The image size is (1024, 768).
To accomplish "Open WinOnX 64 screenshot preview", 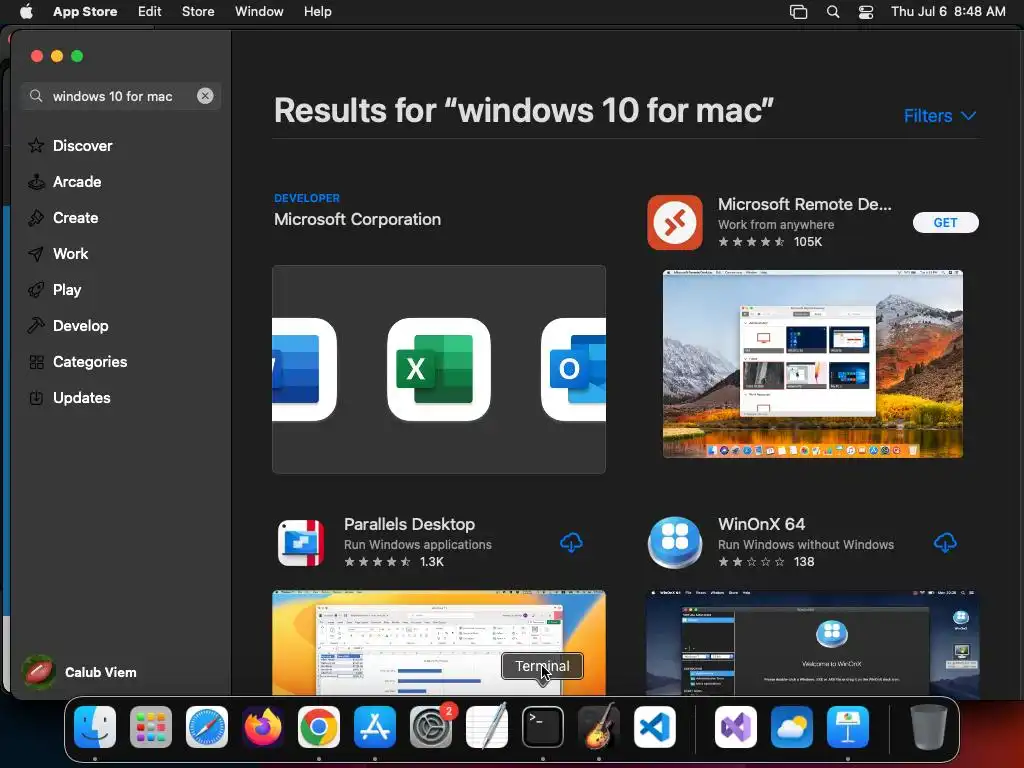I will 812,643.
